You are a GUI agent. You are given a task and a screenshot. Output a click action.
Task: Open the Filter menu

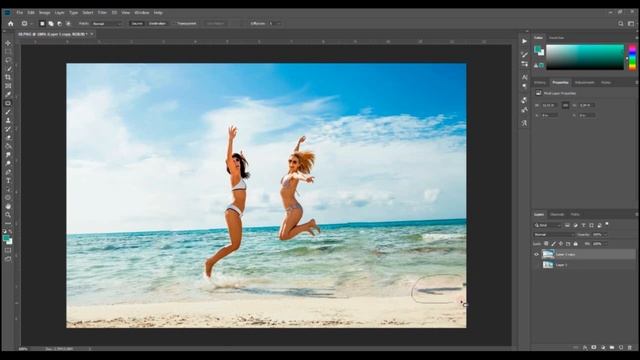102,13
